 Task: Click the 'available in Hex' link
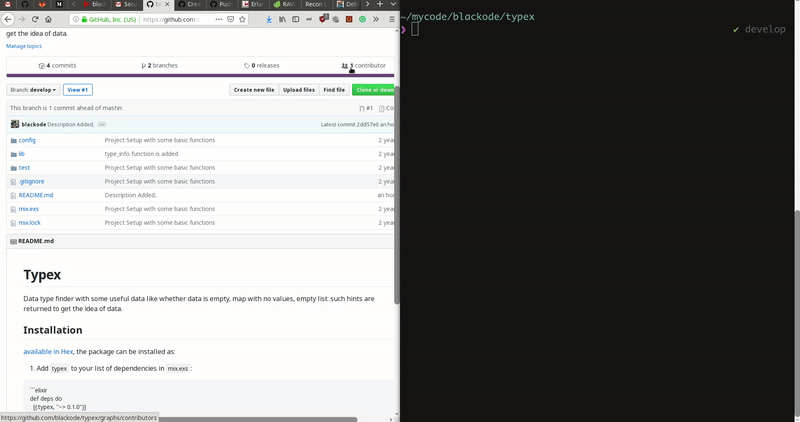click(x=48, y=352)
